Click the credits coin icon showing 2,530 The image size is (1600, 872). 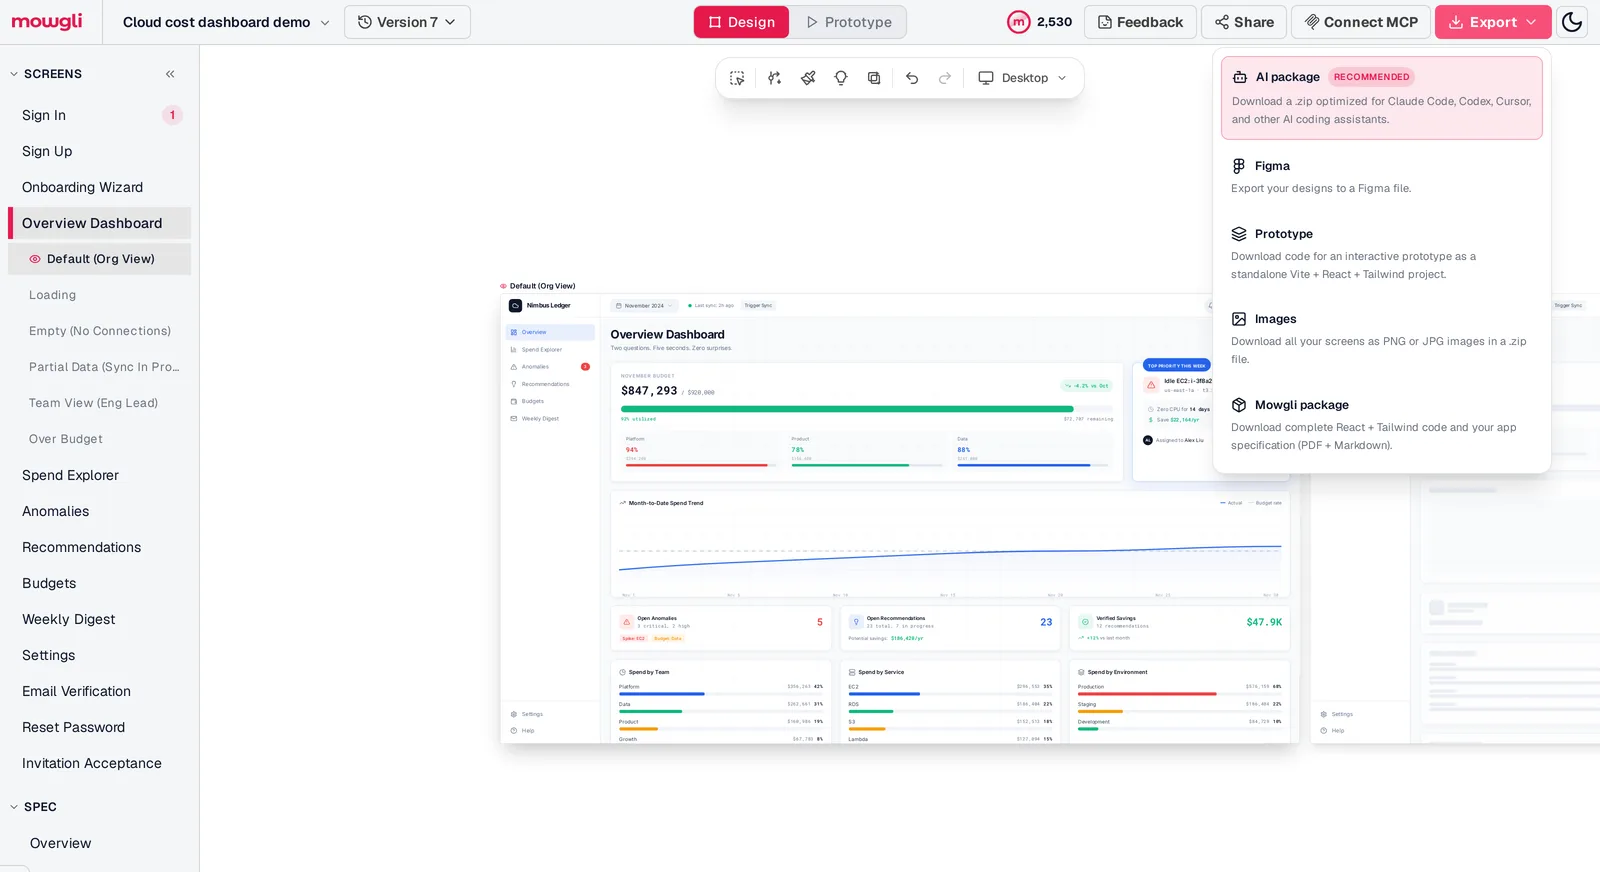tap(1018, 22)
